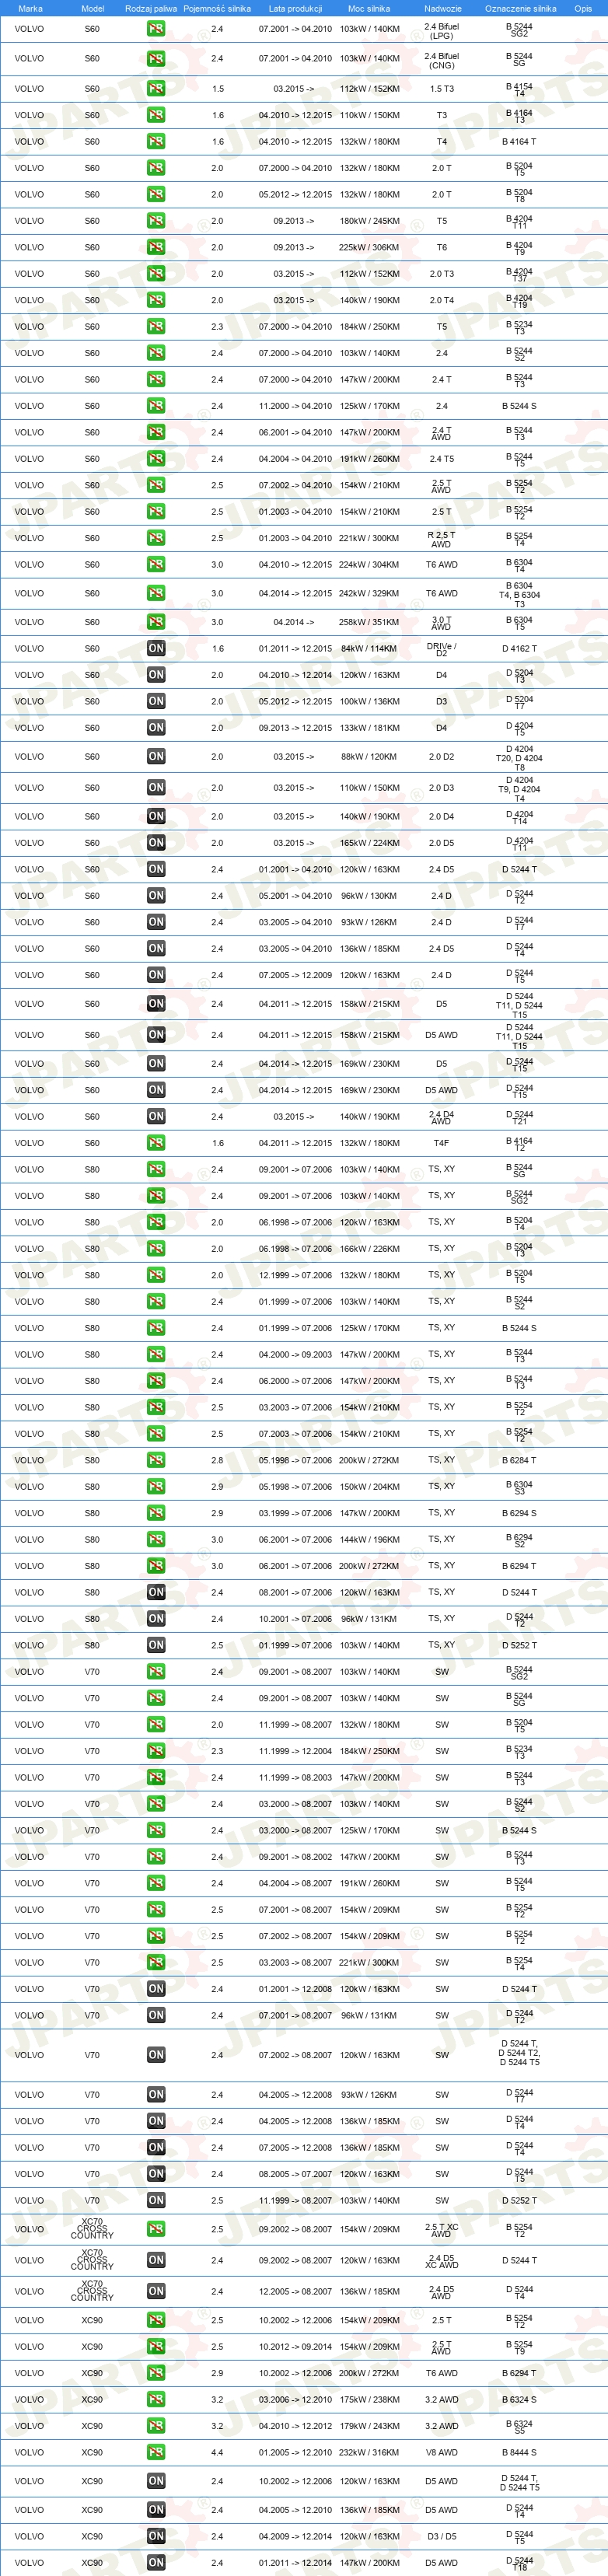Click petrol icon in S60 T5 180kW / 245KM row
Viewport: 608px width, 2576px height.
coord(156,221)
